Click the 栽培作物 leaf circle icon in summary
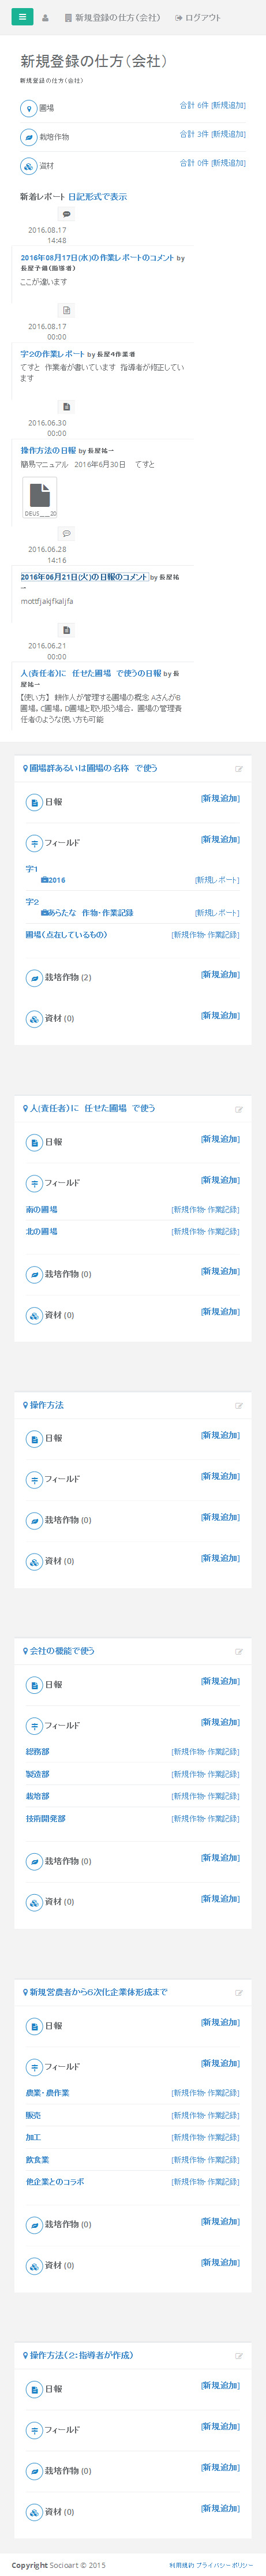This screenshot has height=2576, width=266. tap(28, 137)
